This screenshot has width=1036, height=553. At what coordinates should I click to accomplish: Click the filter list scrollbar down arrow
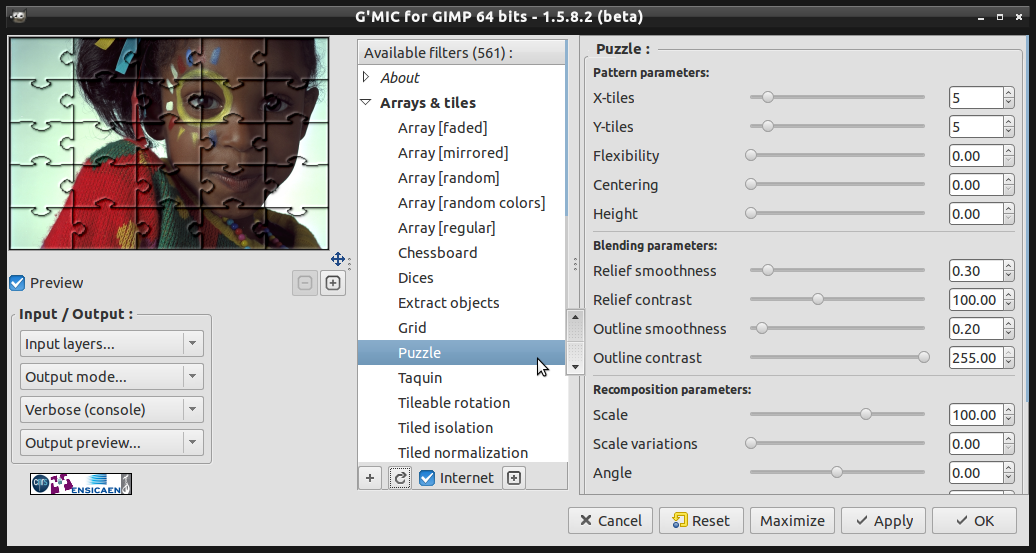tap(575, 367)
